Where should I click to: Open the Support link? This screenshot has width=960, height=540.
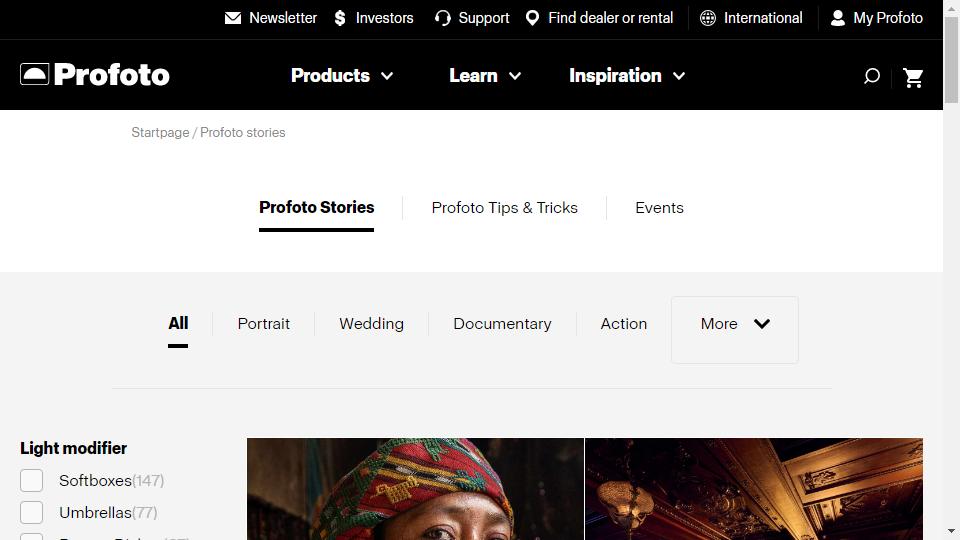click(484, 18)
